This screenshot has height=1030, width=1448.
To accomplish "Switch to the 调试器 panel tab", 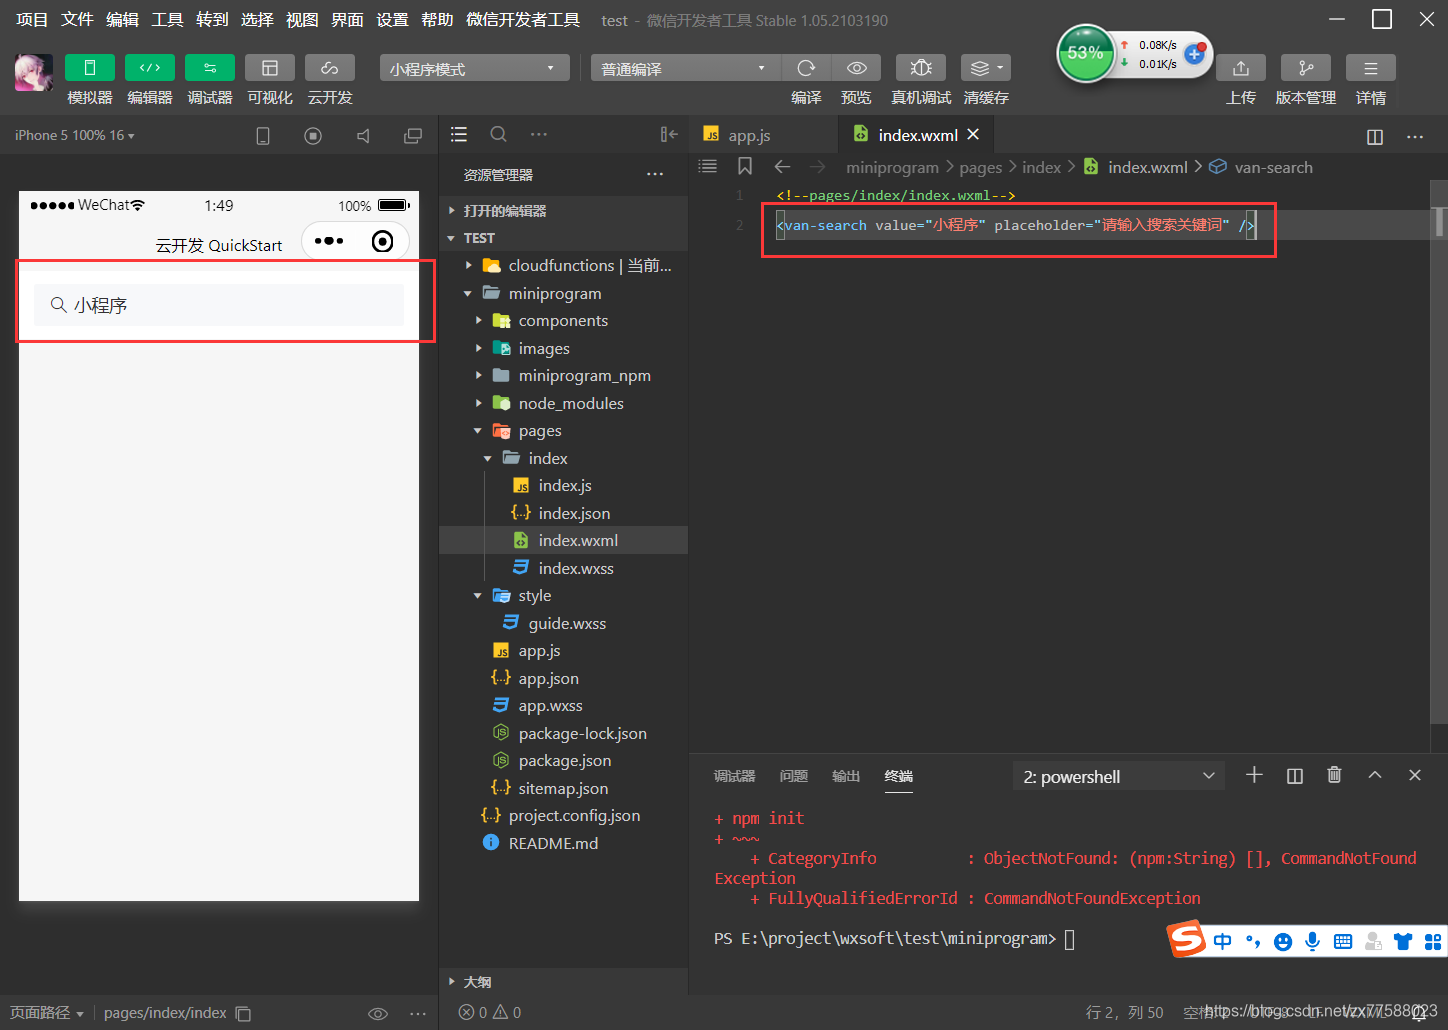I will [x=734, y=776].
